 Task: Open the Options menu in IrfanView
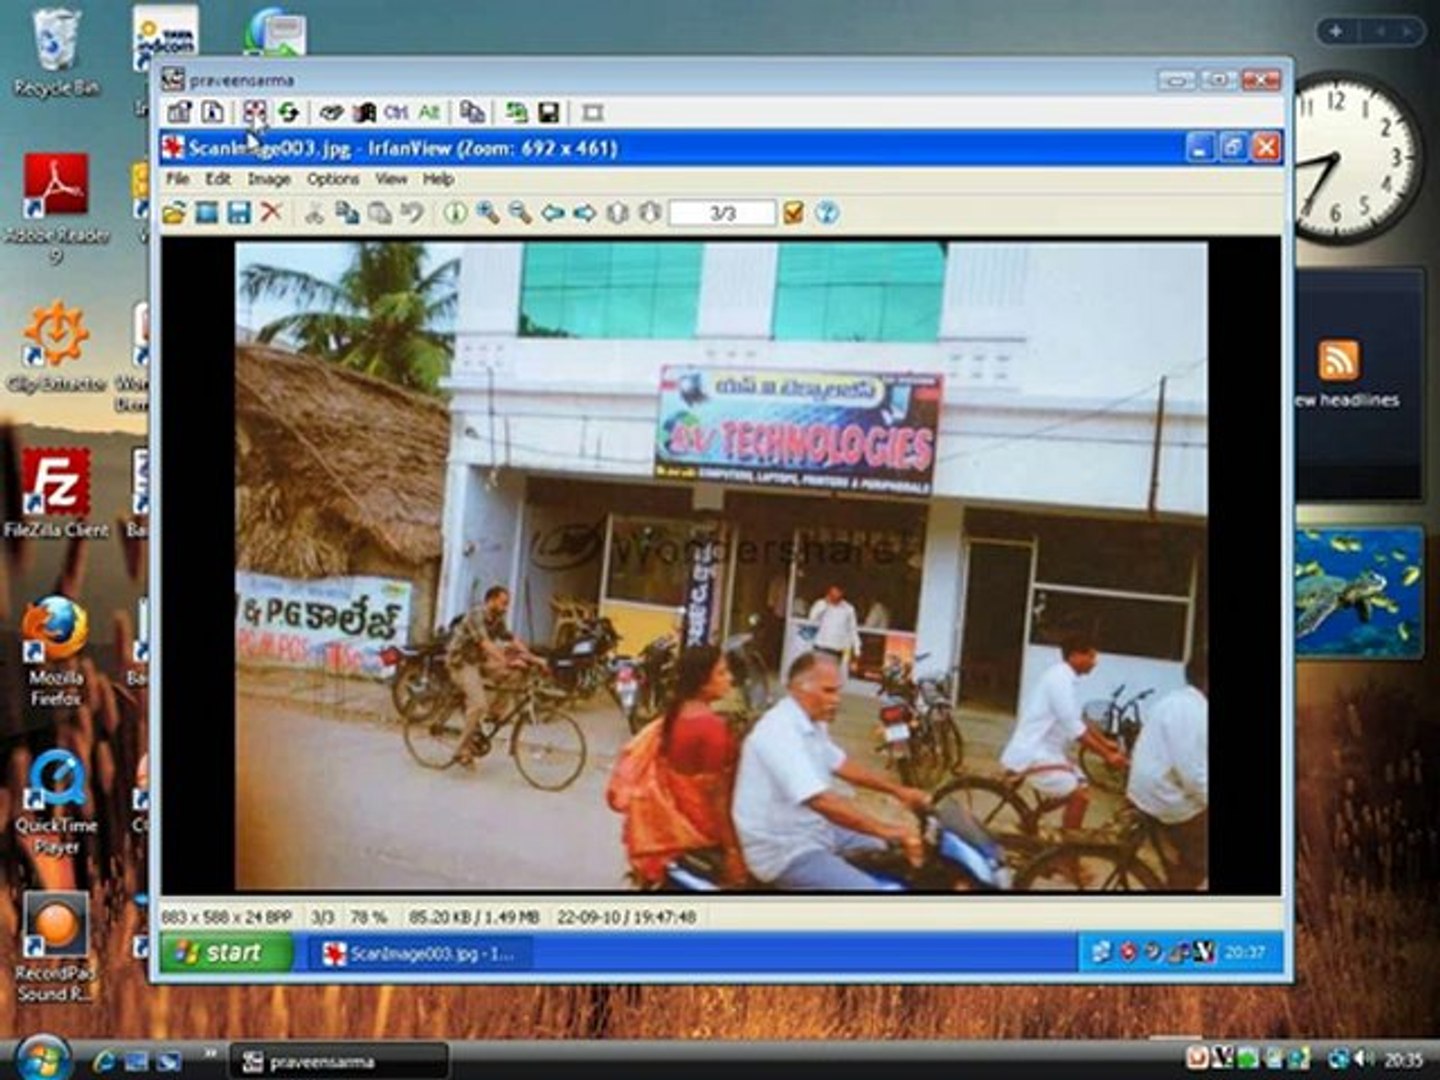(x=333, y=179)
